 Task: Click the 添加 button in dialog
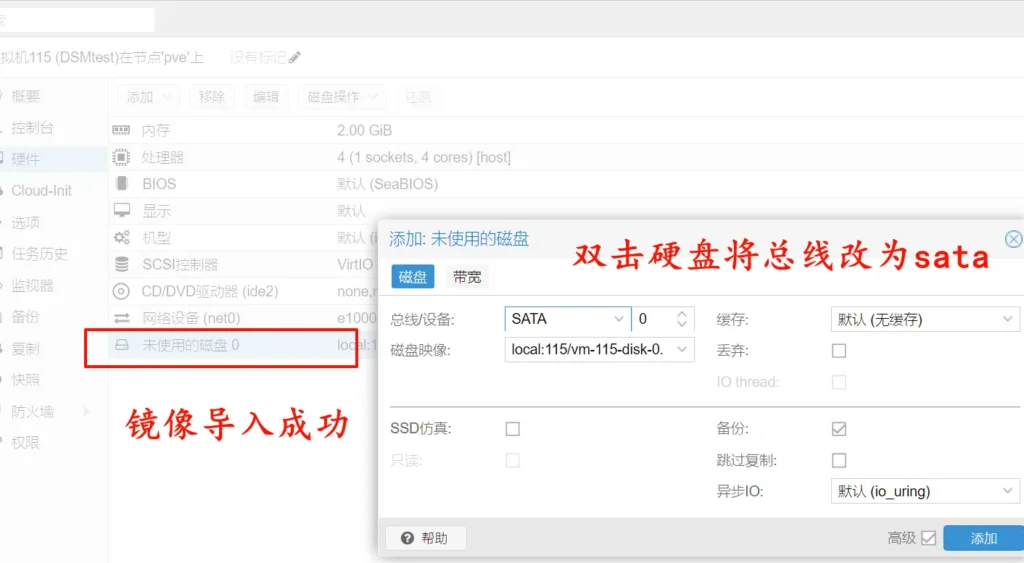click(983, 538)
